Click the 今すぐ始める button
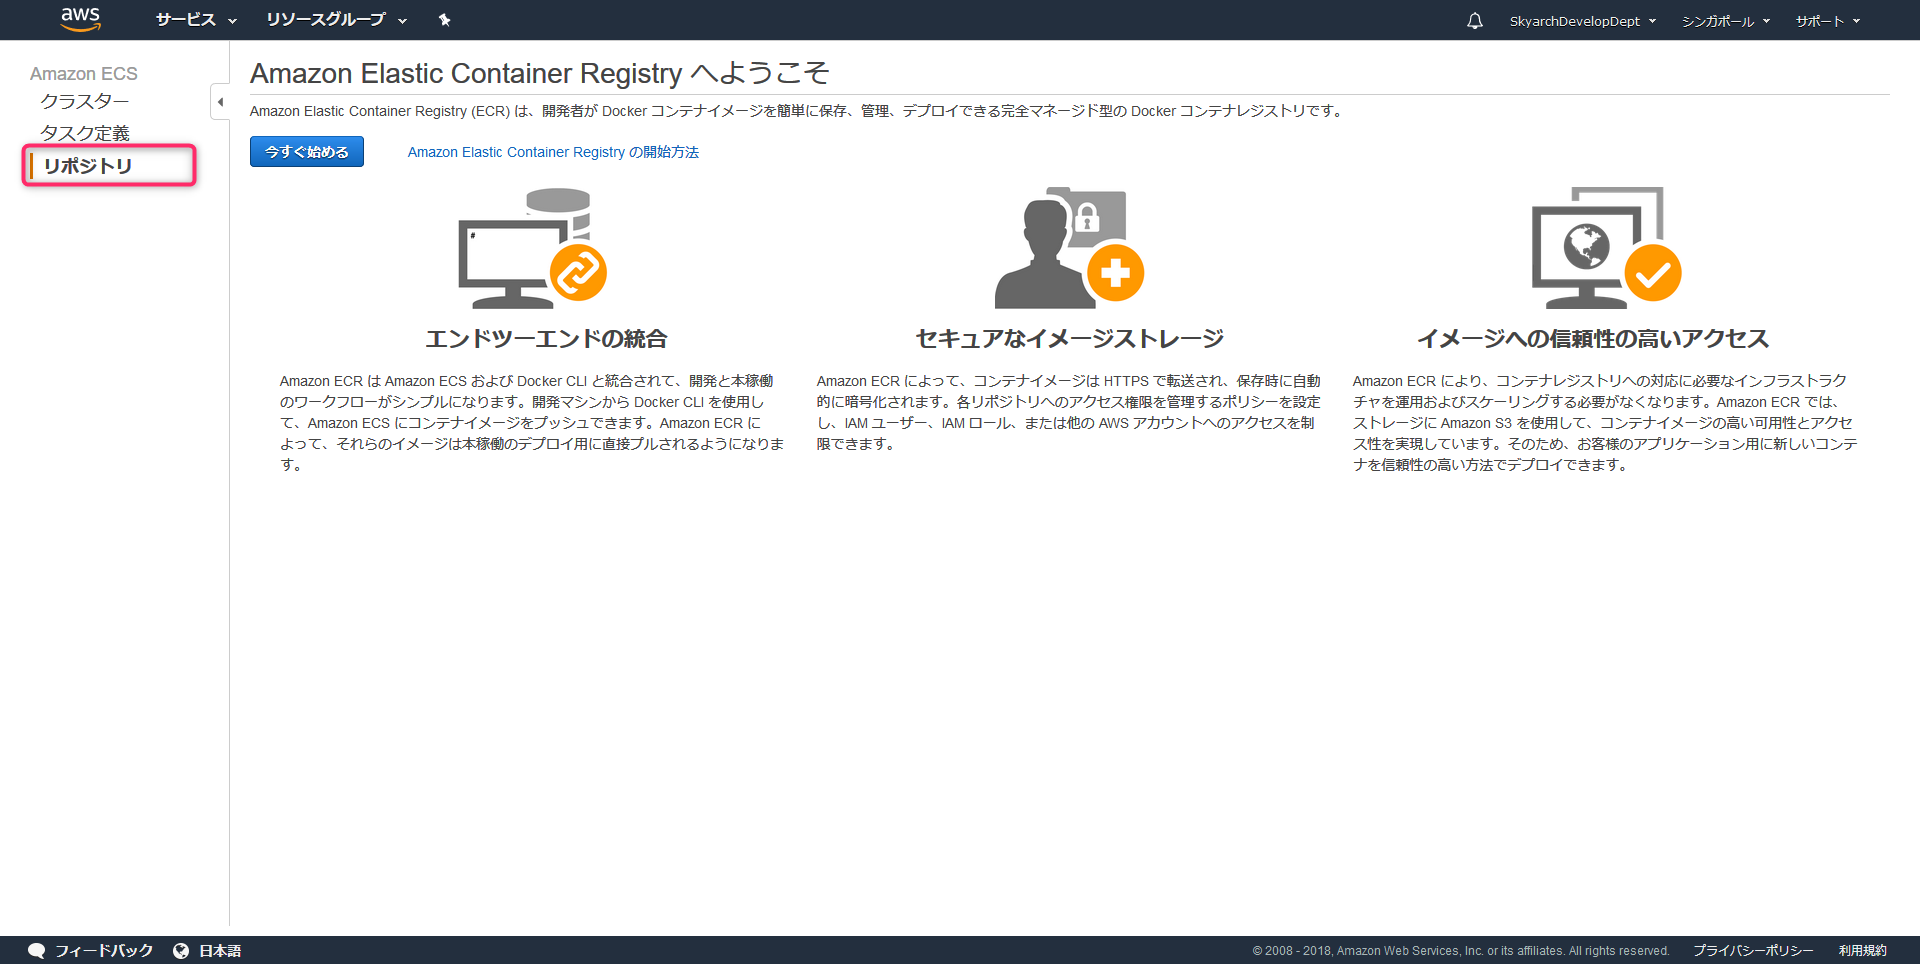This screenshot has width=1920, height=964. 307,152
